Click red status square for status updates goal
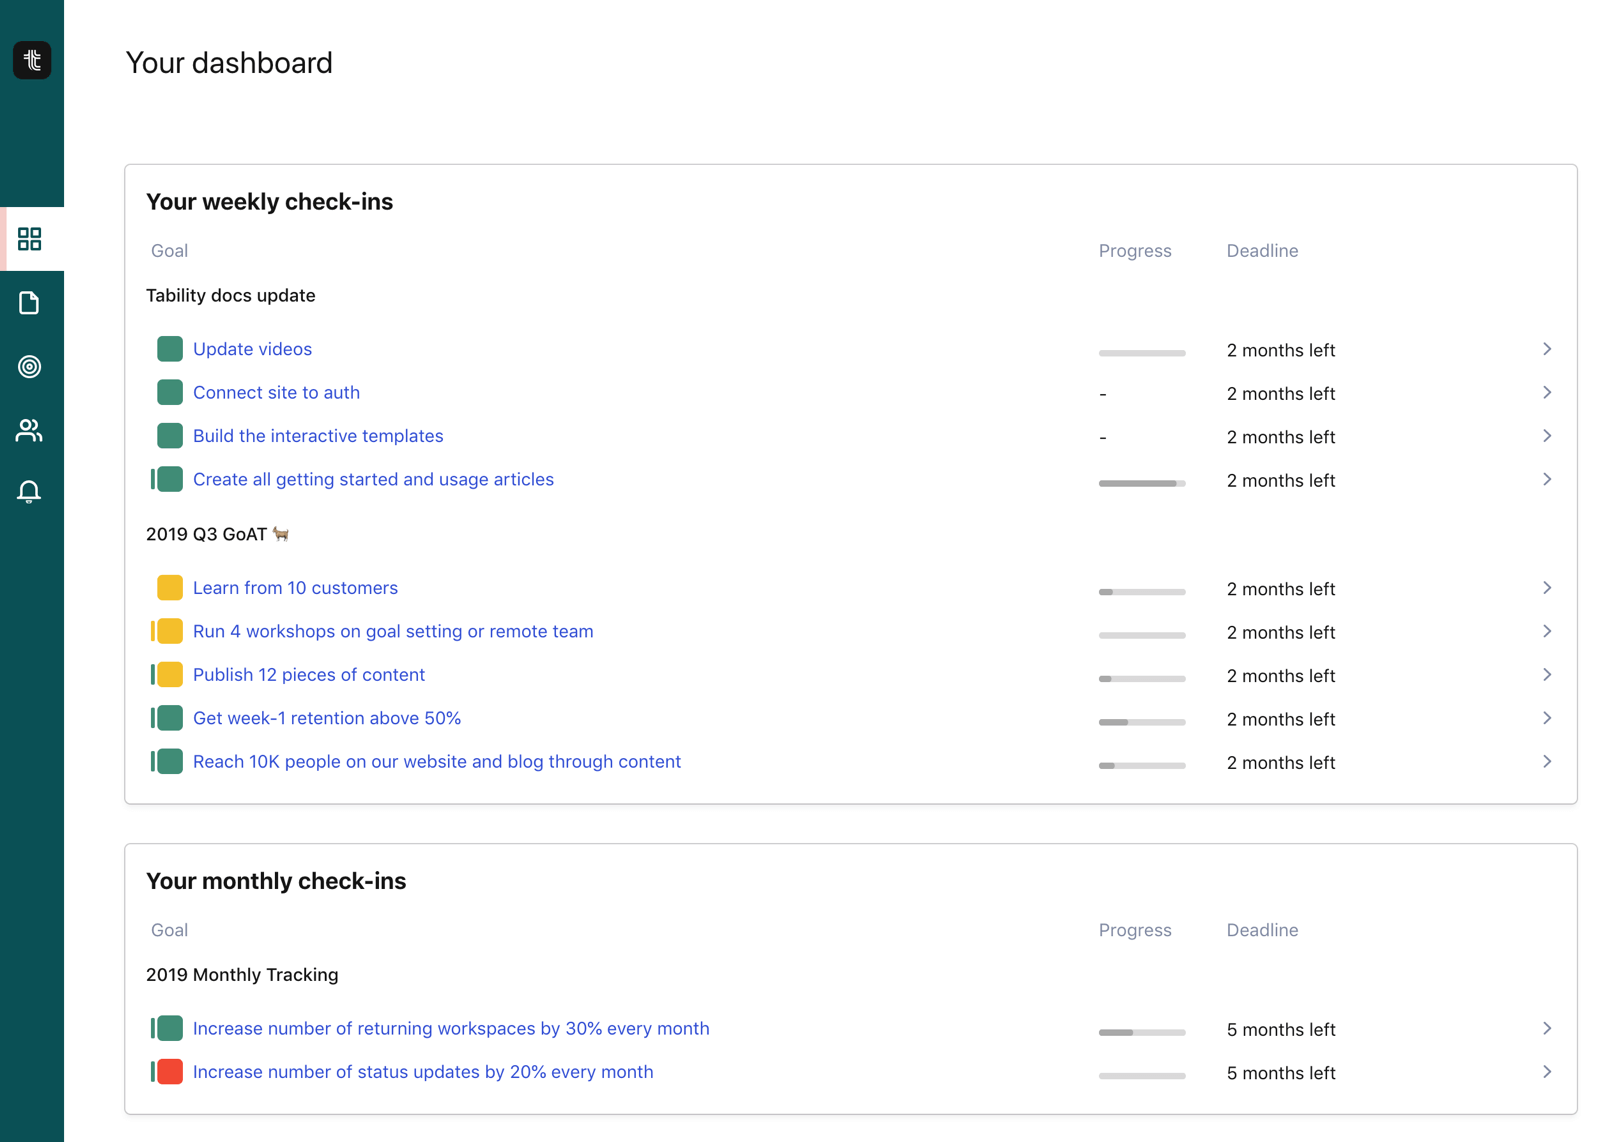Screen dimensions: 1600x1142 170,1072
